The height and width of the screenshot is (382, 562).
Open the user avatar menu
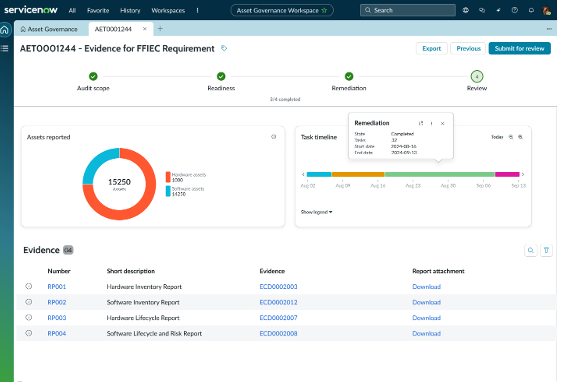coord(547,10)
